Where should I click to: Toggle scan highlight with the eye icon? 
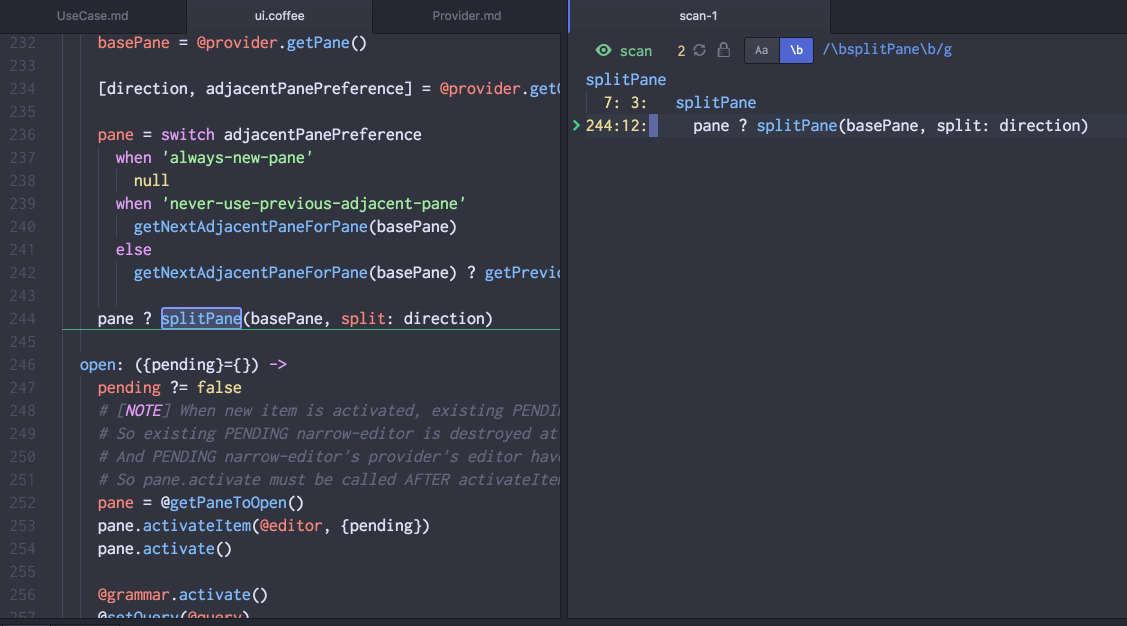point(603,50)
